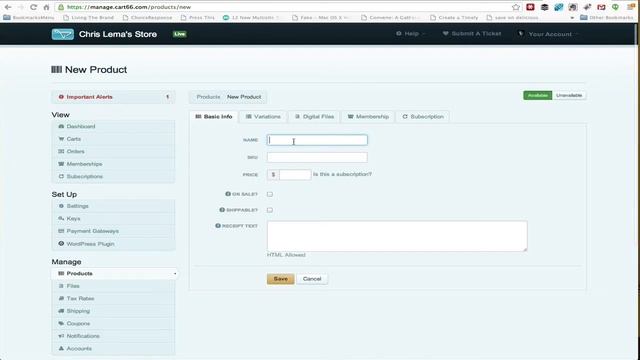The height and width of the screenshot is (360, 640).
Task: Check the Shippable checkbox
Action: (270, 210)
